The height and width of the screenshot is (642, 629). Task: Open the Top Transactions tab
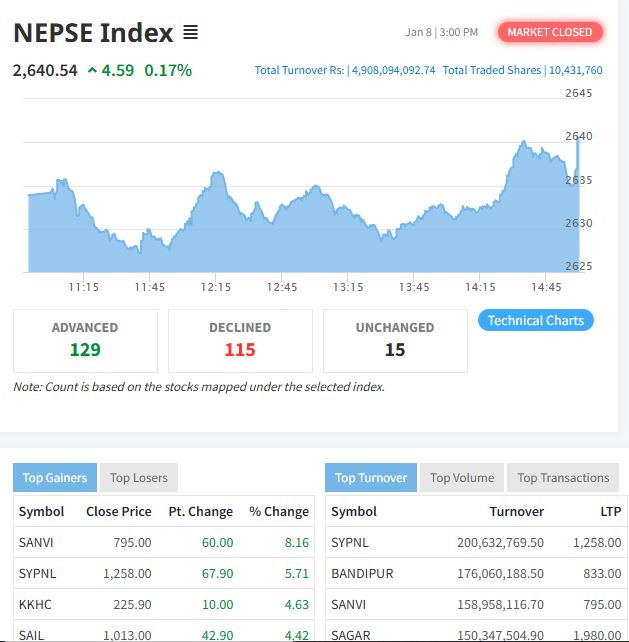[563, 477]
